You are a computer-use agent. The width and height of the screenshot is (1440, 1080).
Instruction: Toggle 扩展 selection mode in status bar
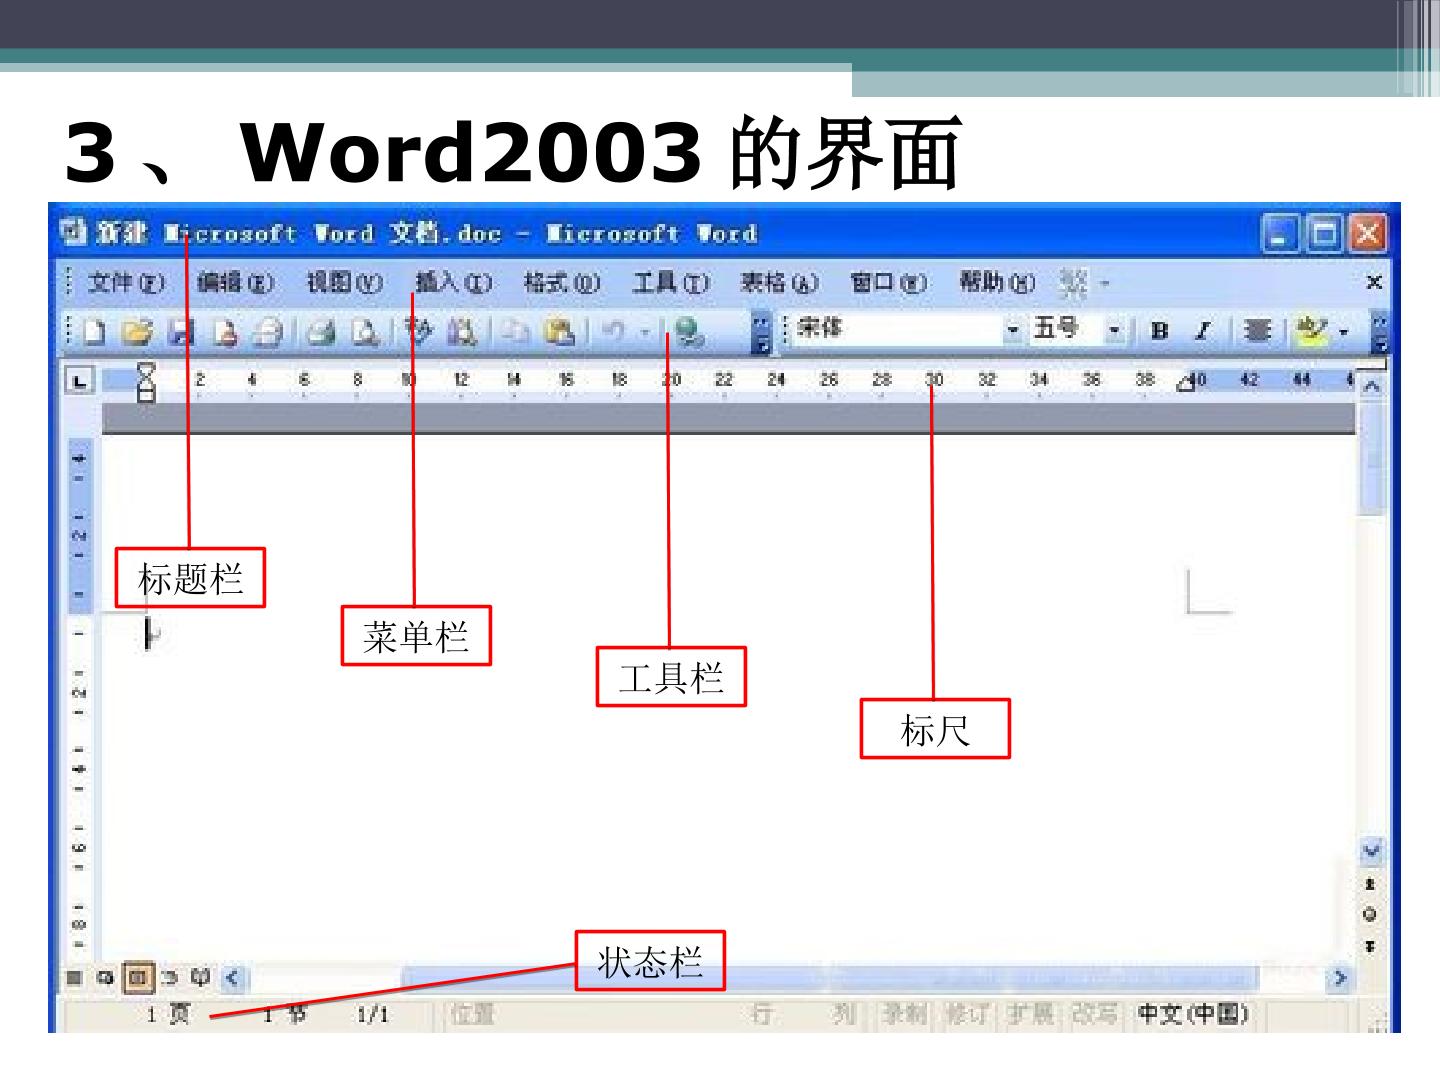click(x=1030, y=1015)
